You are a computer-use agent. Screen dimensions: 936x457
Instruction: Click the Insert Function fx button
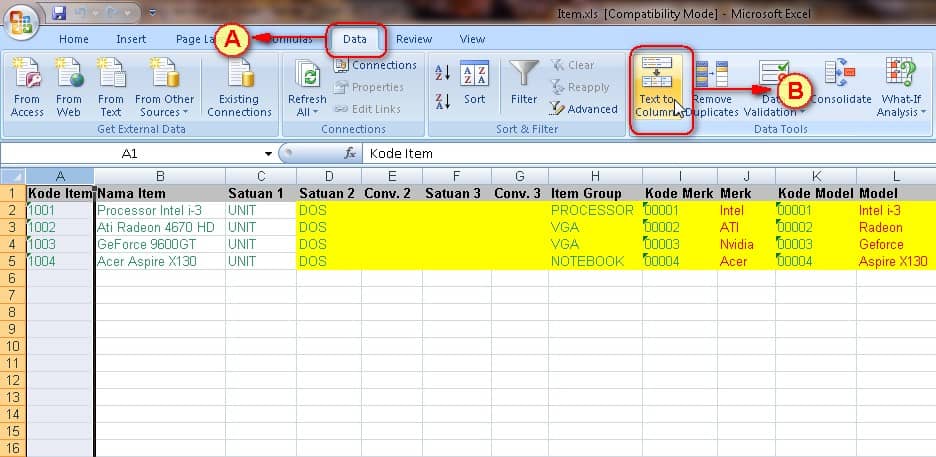click(350, 154)
